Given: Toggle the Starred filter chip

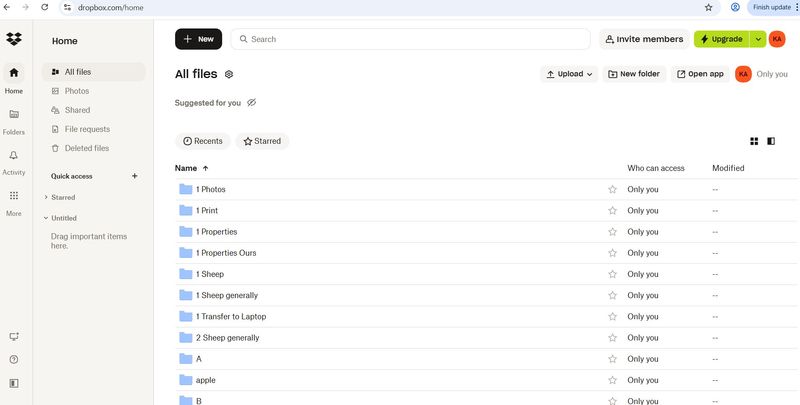Looking at the screenshot, I should click(x=262, y=141).
